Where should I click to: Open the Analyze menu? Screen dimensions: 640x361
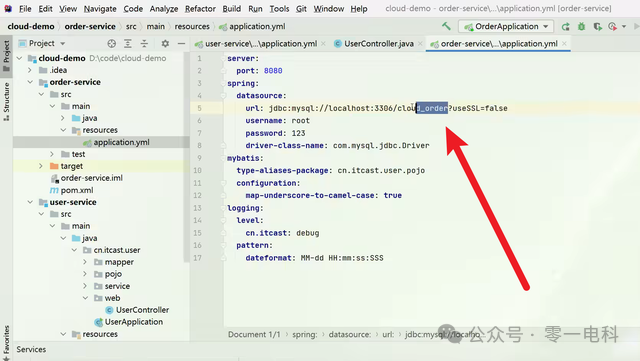pyautogui.click(x=164, y=9)
